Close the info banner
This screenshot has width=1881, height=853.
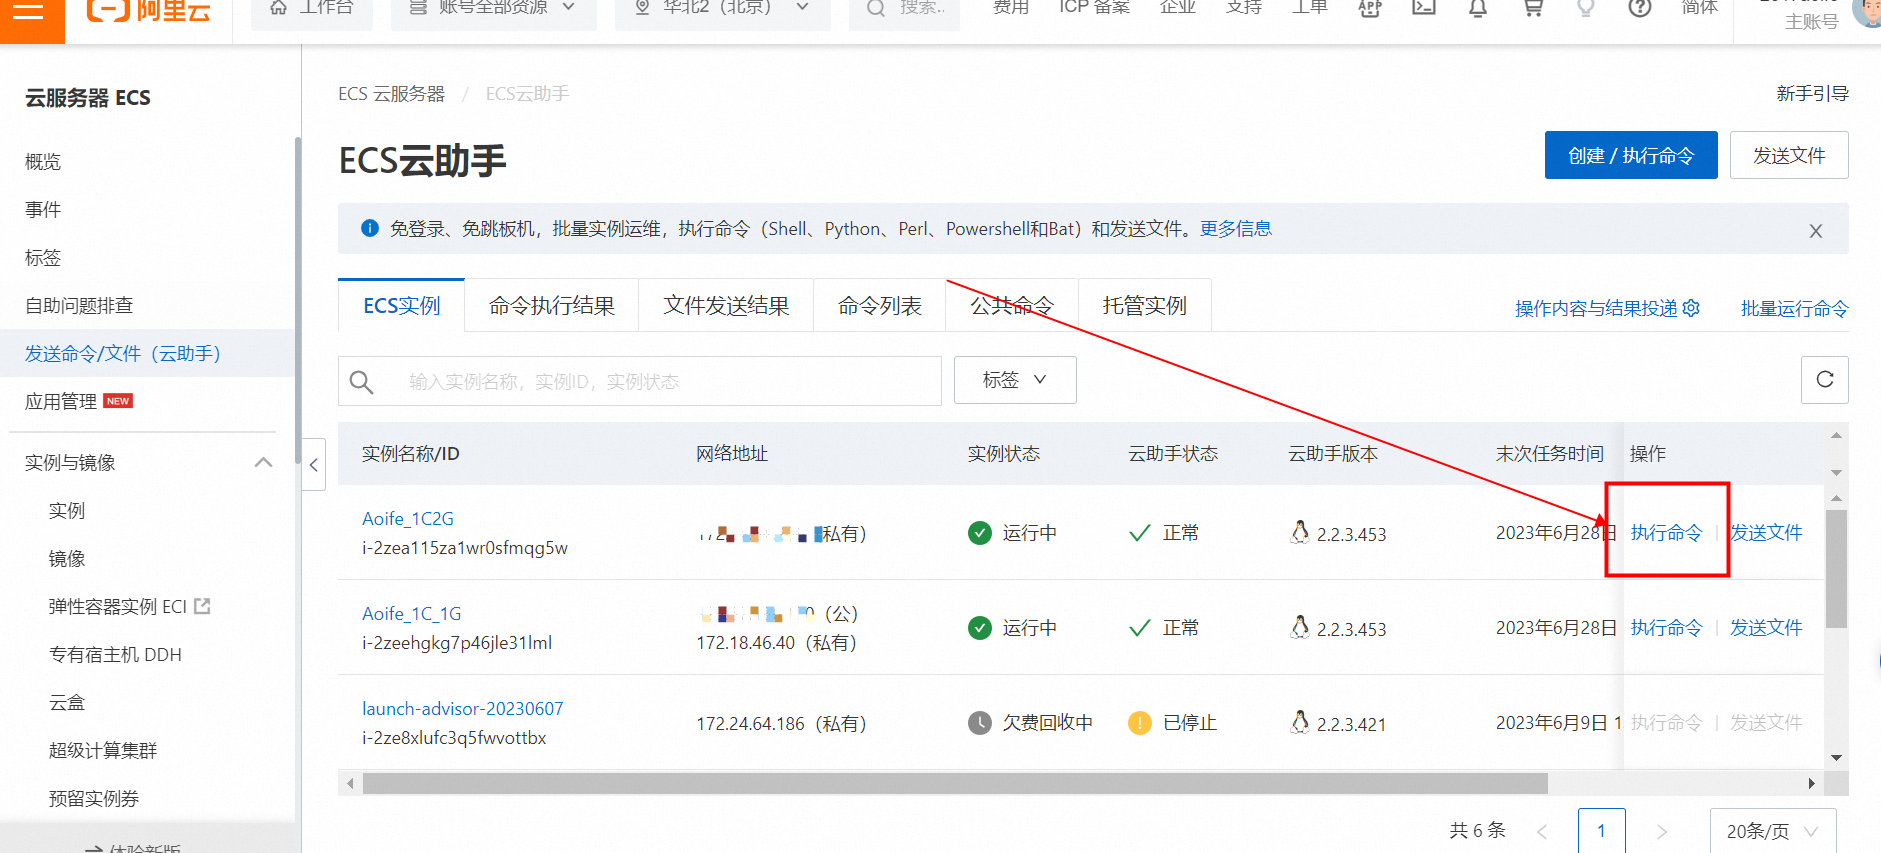[x=1816, y=231]
